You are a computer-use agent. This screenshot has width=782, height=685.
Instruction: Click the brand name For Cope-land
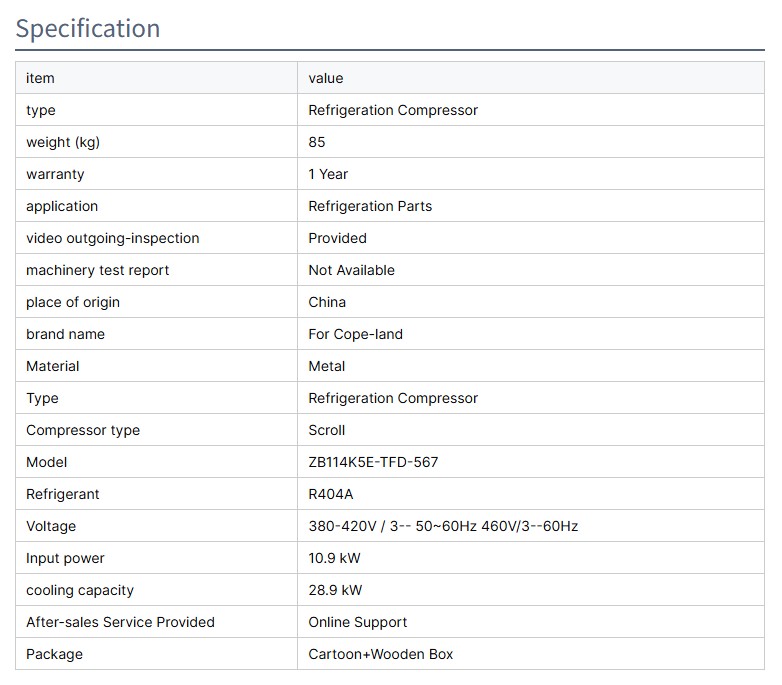pos(355,334)
